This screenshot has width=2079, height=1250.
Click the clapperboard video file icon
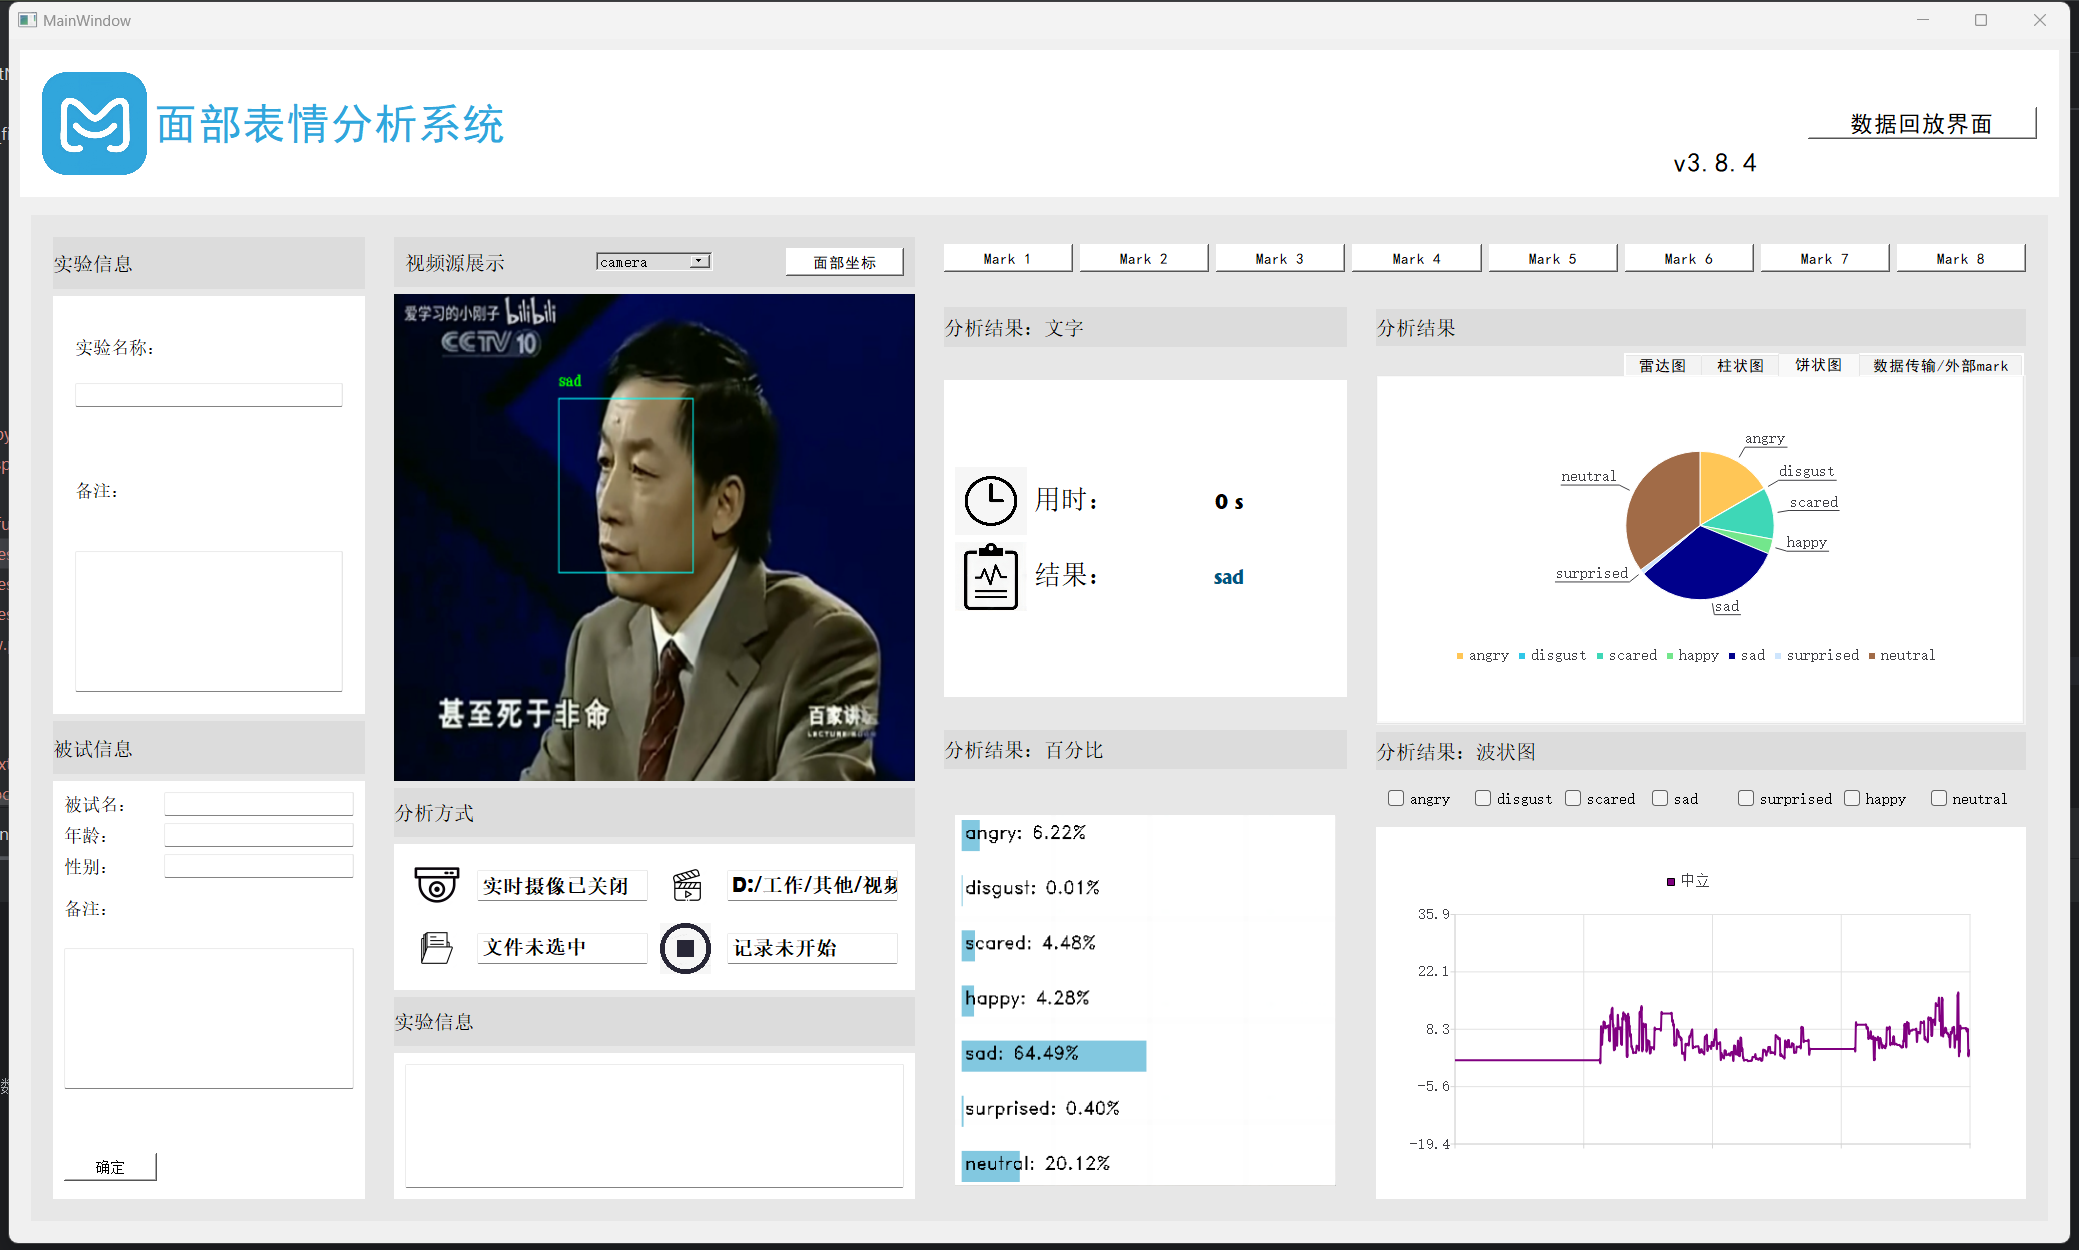686,885
